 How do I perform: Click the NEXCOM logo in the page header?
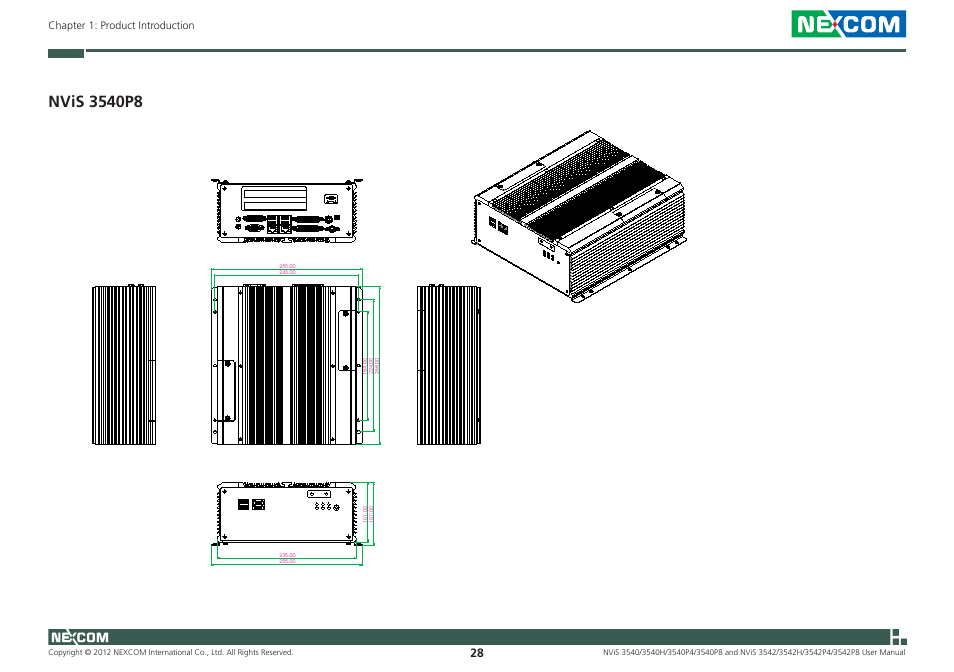pos(848,24)
